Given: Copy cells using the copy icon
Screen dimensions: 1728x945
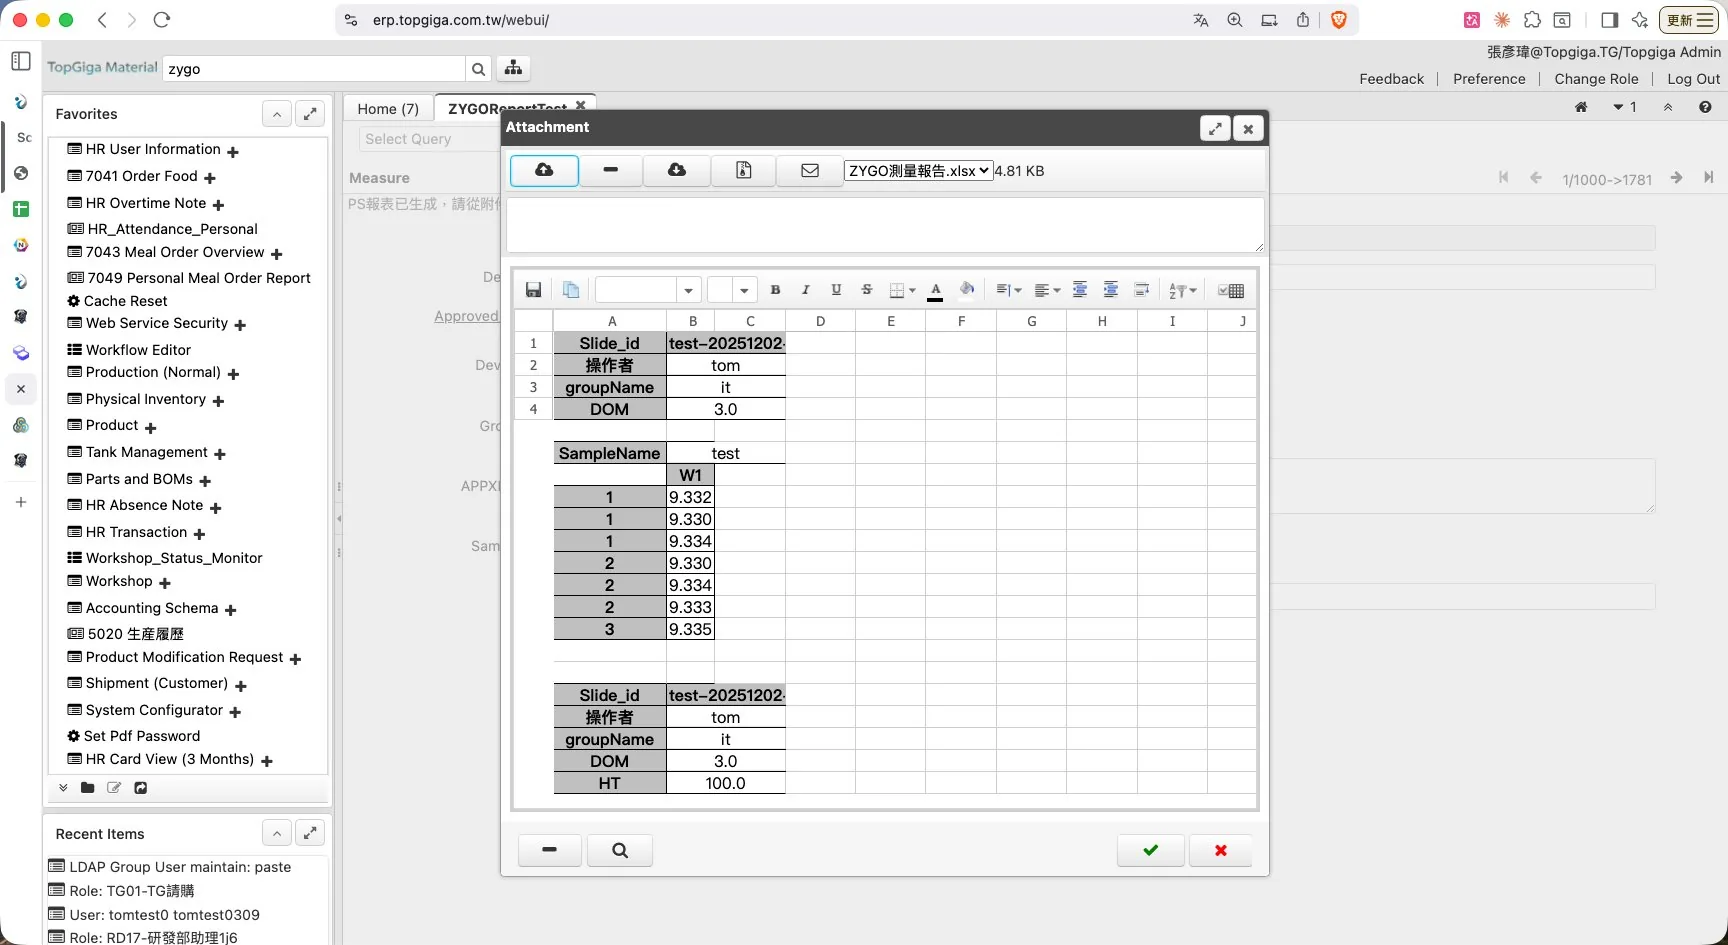Looking at the screenshot, I should coord(570,289).
